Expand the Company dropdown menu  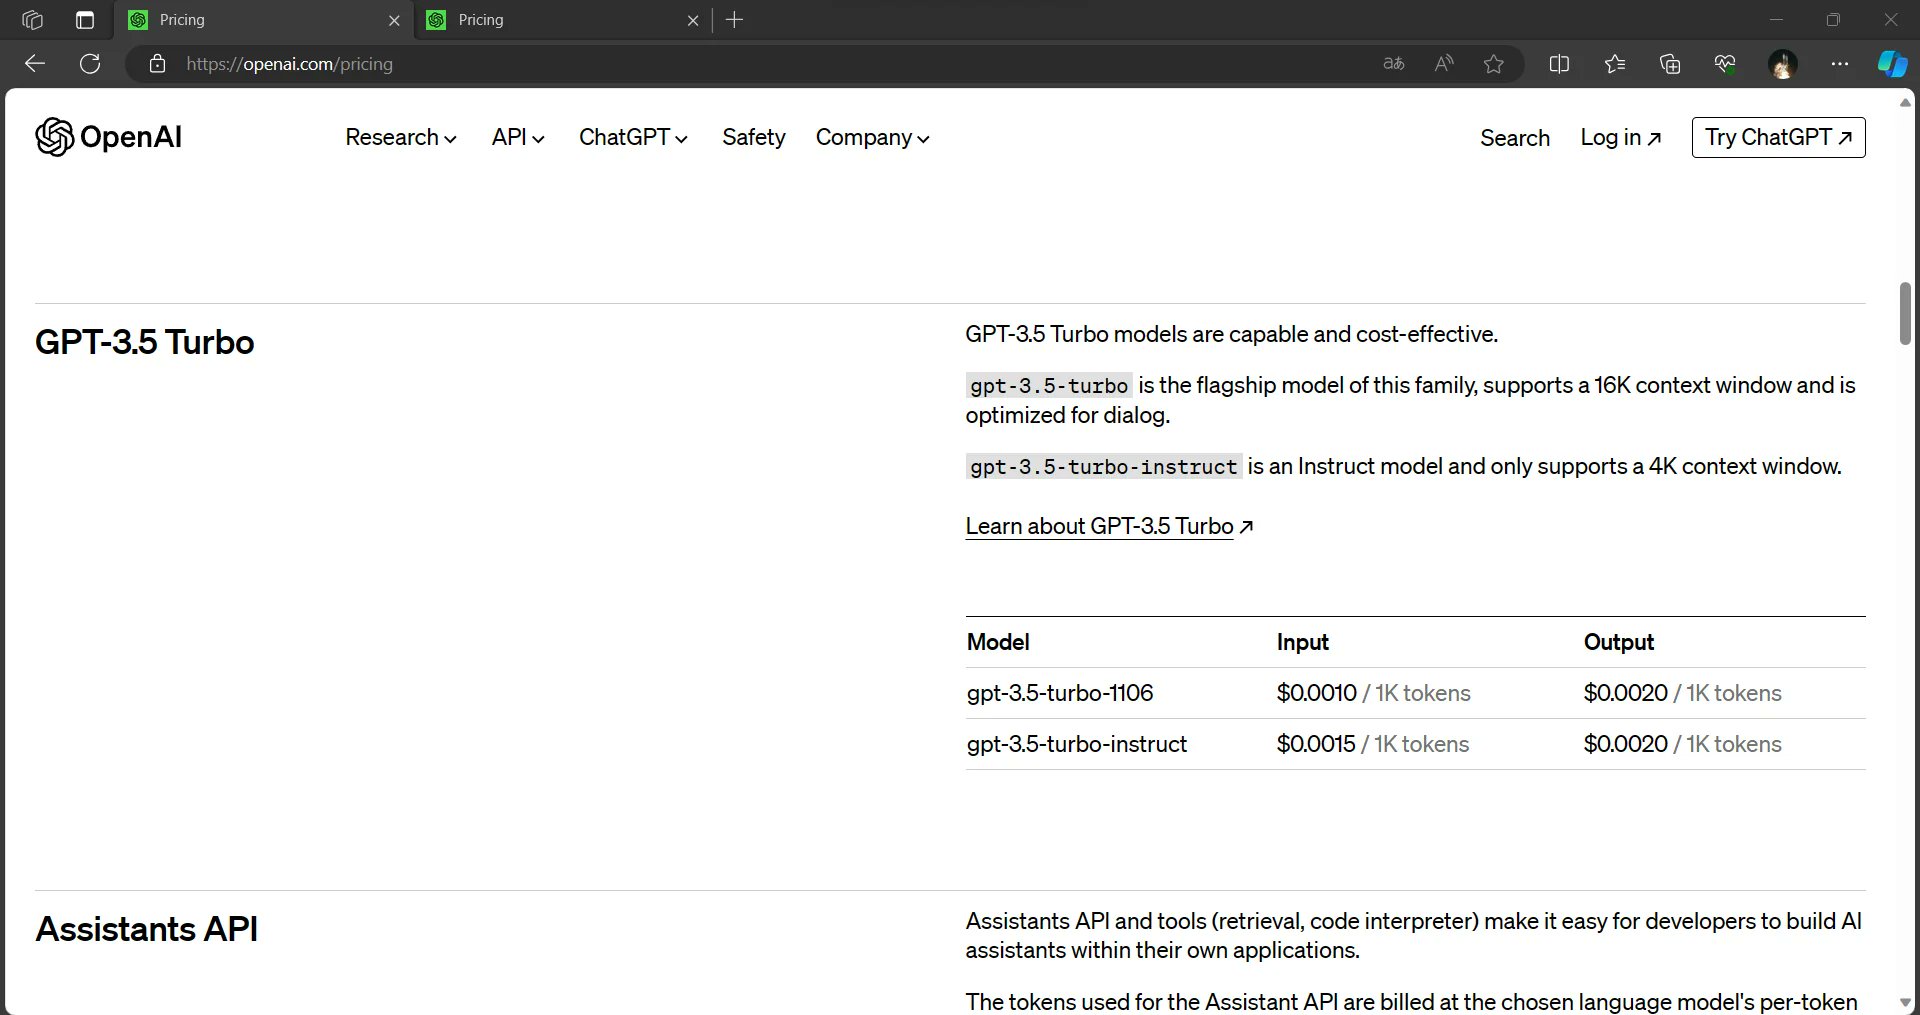click(x=872, y=138)
